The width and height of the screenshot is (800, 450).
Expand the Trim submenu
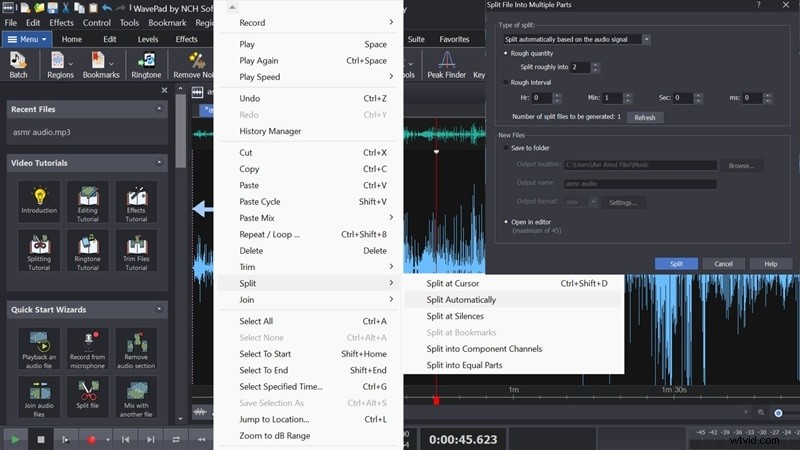click(x=309, y=267)
